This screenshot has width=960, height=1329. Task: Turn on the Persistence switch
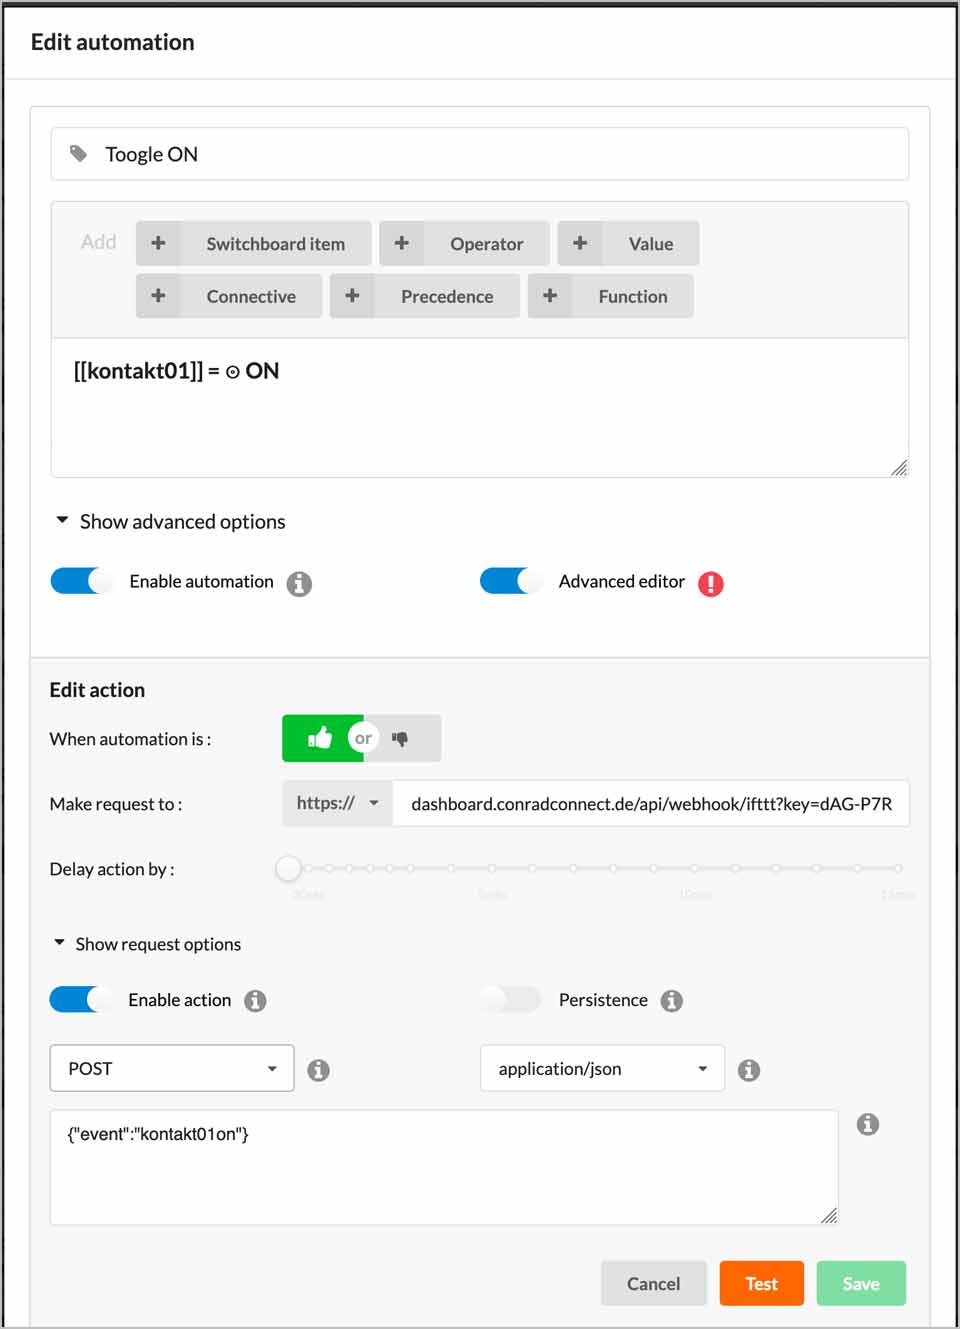pos(510,999)
